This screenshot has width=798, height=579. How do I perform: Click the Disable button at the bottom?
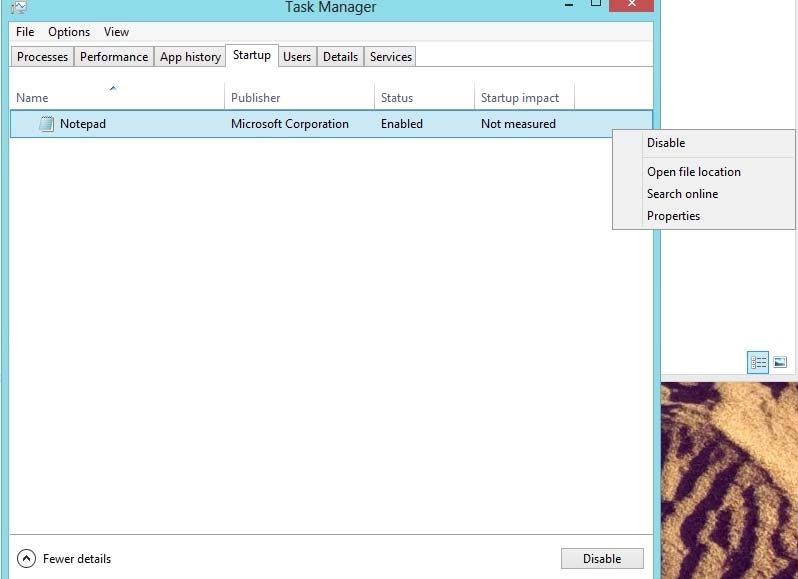602,559
